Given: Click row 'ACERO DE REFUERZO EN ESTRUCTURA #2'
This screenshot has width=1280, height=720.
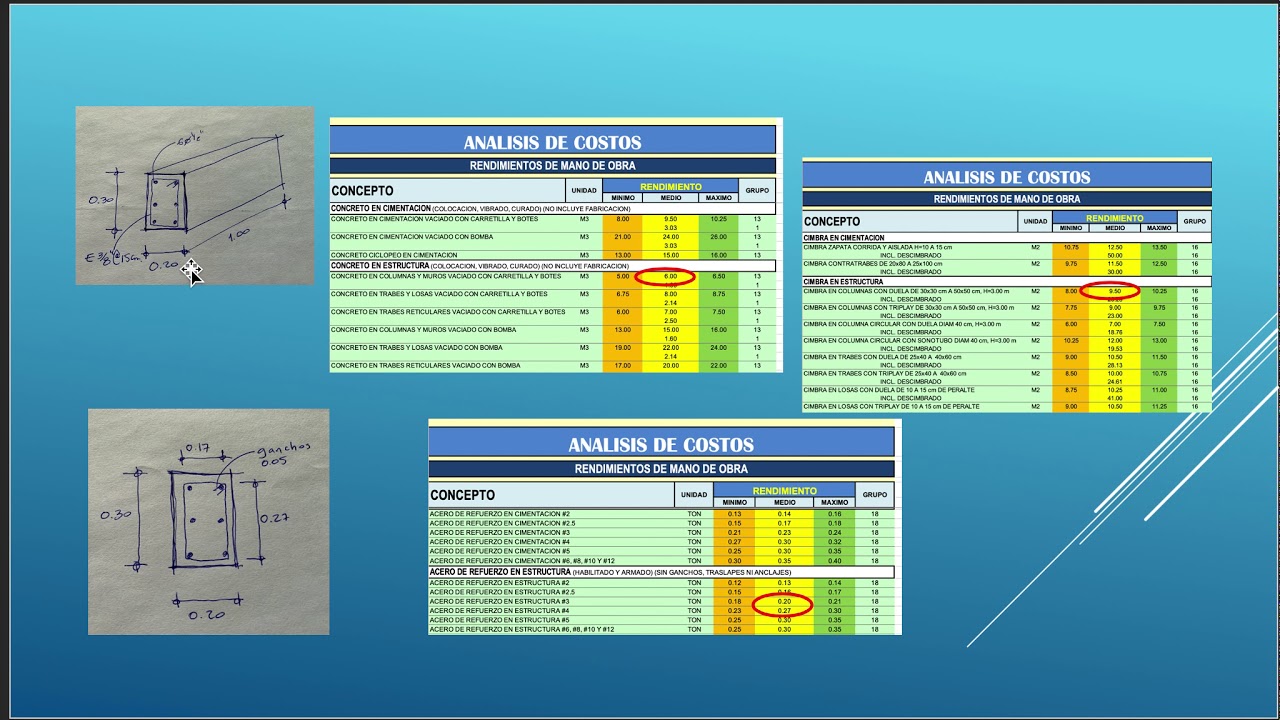Looking at the screenshot, I should (x=661, y=582).
